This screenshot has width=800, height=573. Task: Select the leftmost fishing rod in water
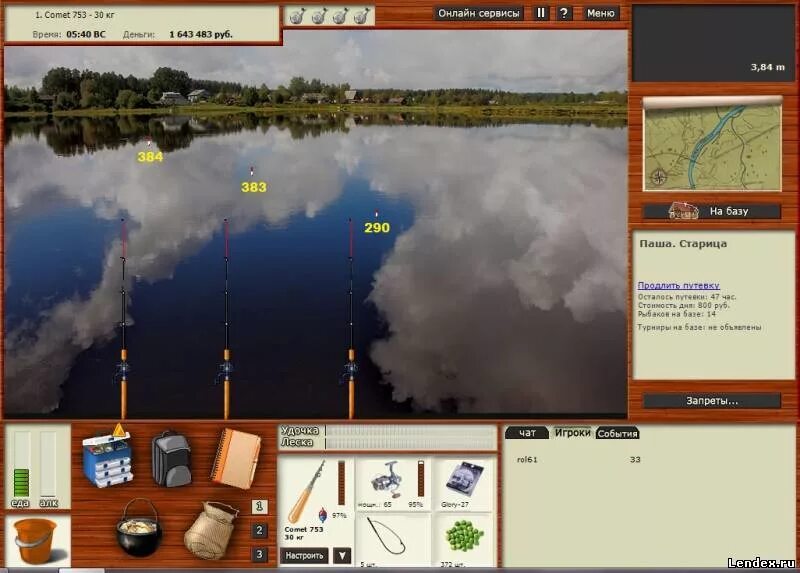(123, 319)
